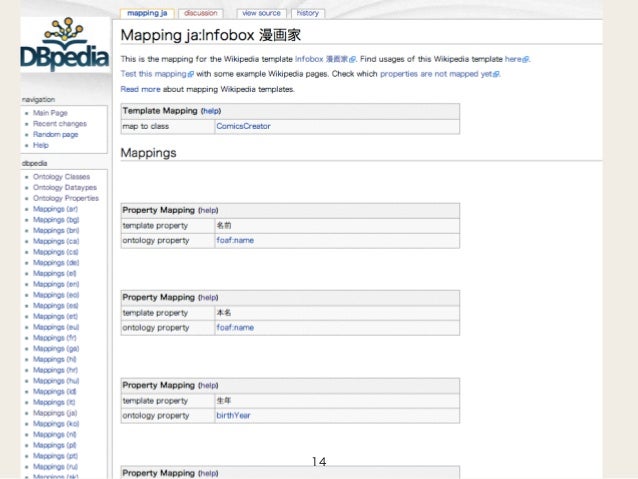Open help link above the 本名 mapping
Viewport: 638px width, 479px height.
(208, 297)
